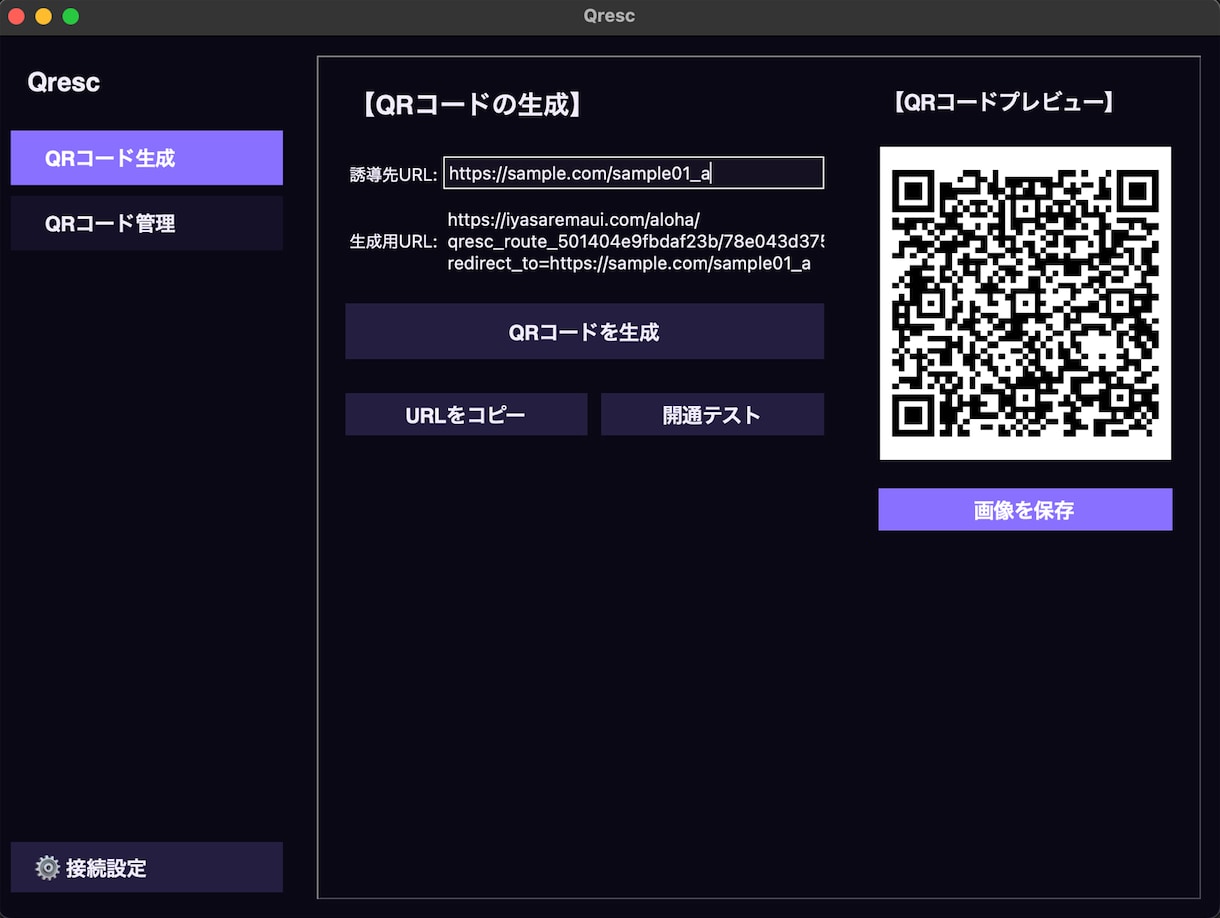The height and width of the screenshot is (918, 1220).
Task: Click the 【QRコードの生成】 heading
Action: [470, 105]
